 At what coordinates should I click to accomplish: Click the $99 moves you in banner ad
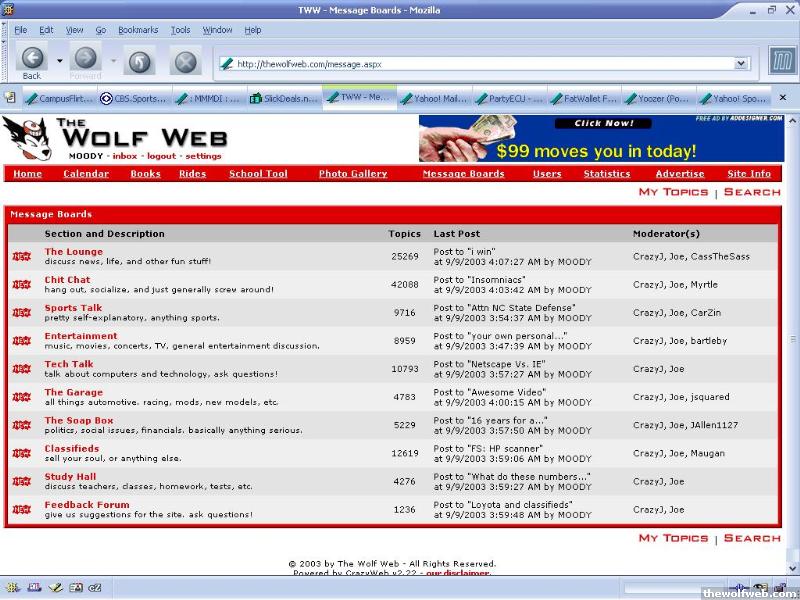click(596, 139)
